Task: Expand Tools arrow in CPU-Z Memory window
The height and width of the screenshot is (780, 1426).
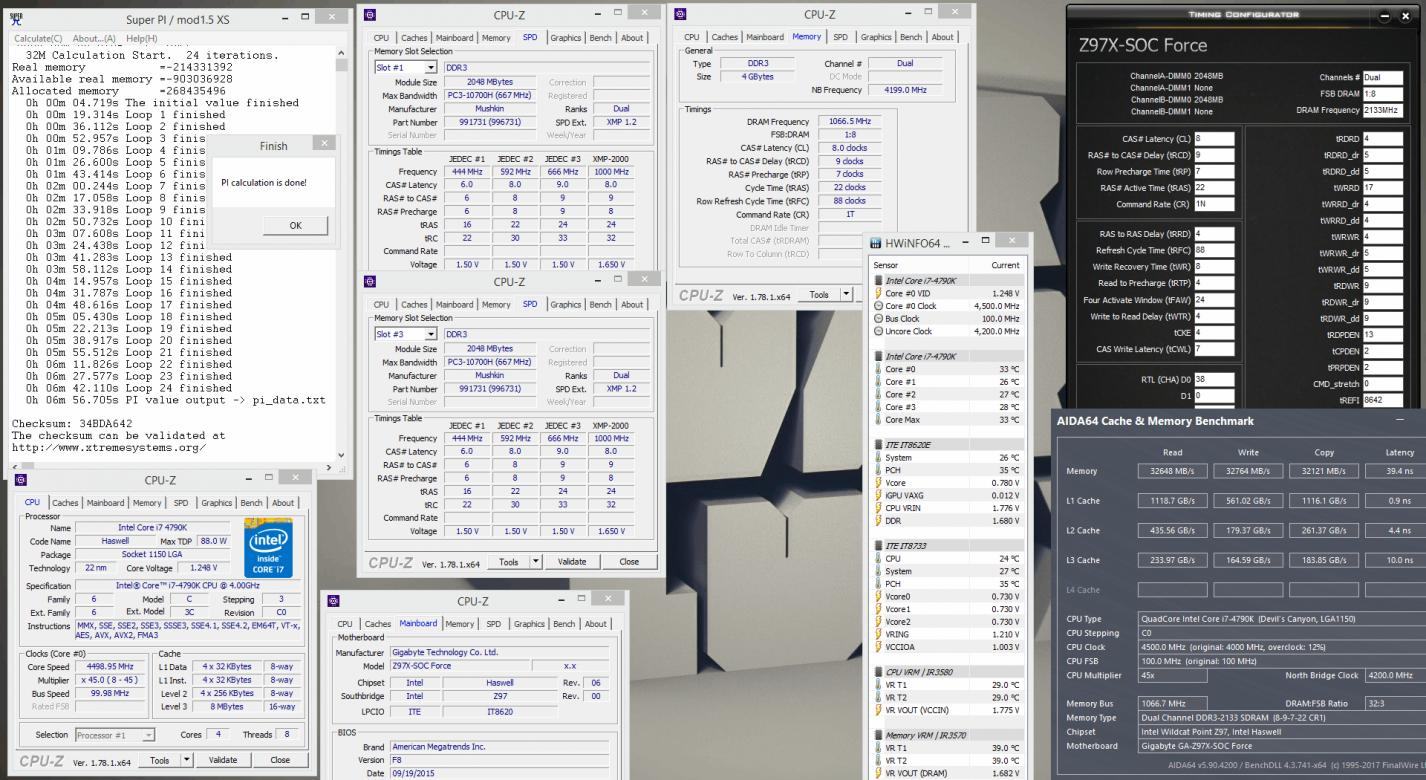Action: point(844,295)
